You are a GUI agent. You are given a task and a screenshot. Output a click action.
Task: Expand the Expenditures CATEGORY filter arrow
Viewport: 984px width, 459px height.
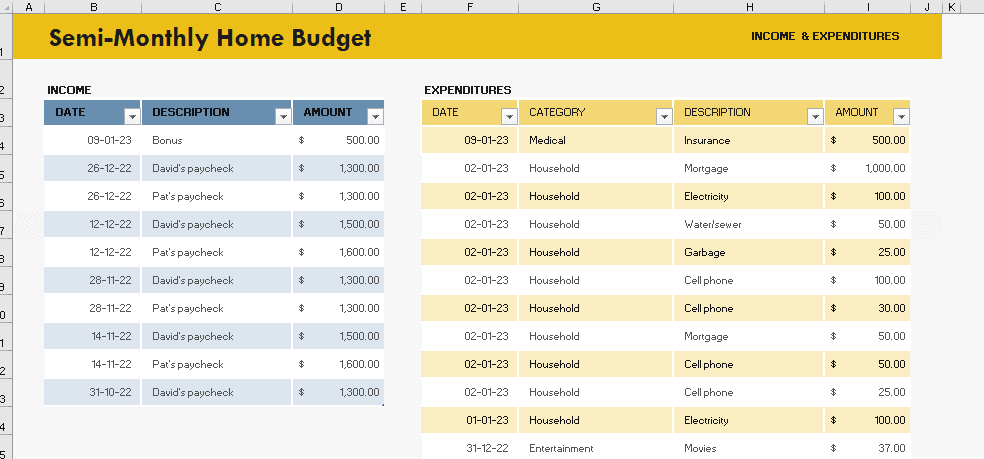tap(663, 116)
